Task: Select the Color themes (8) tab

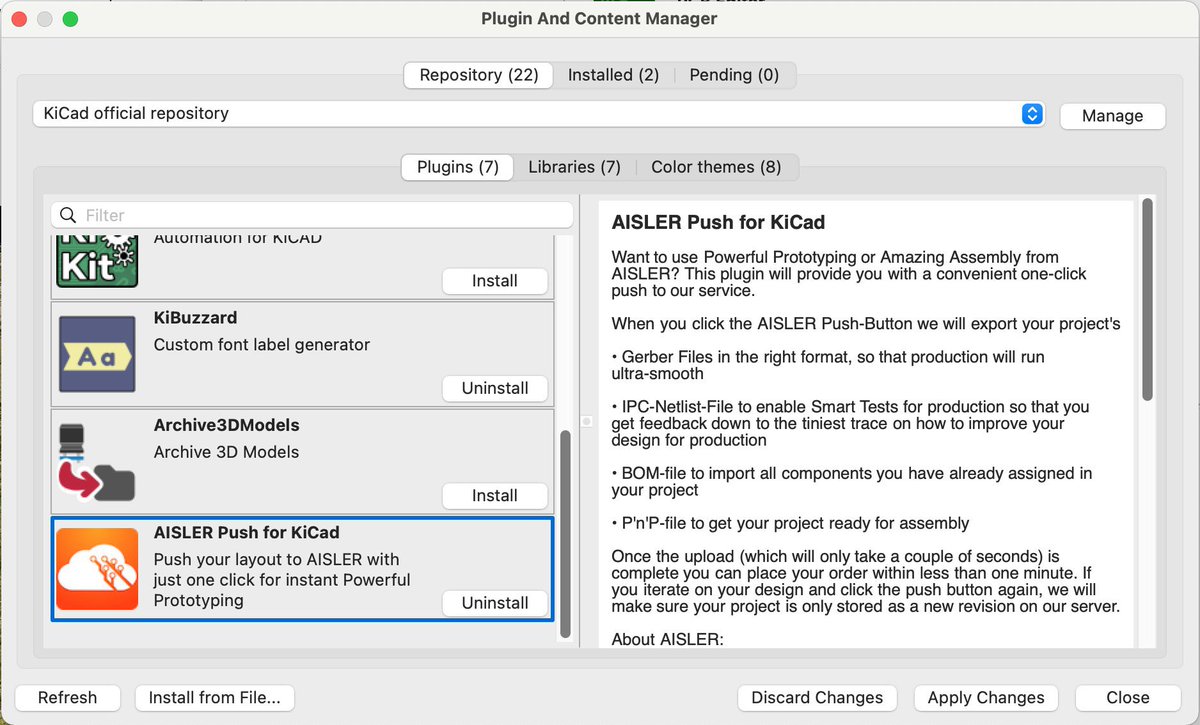Action: click(716, 167)
